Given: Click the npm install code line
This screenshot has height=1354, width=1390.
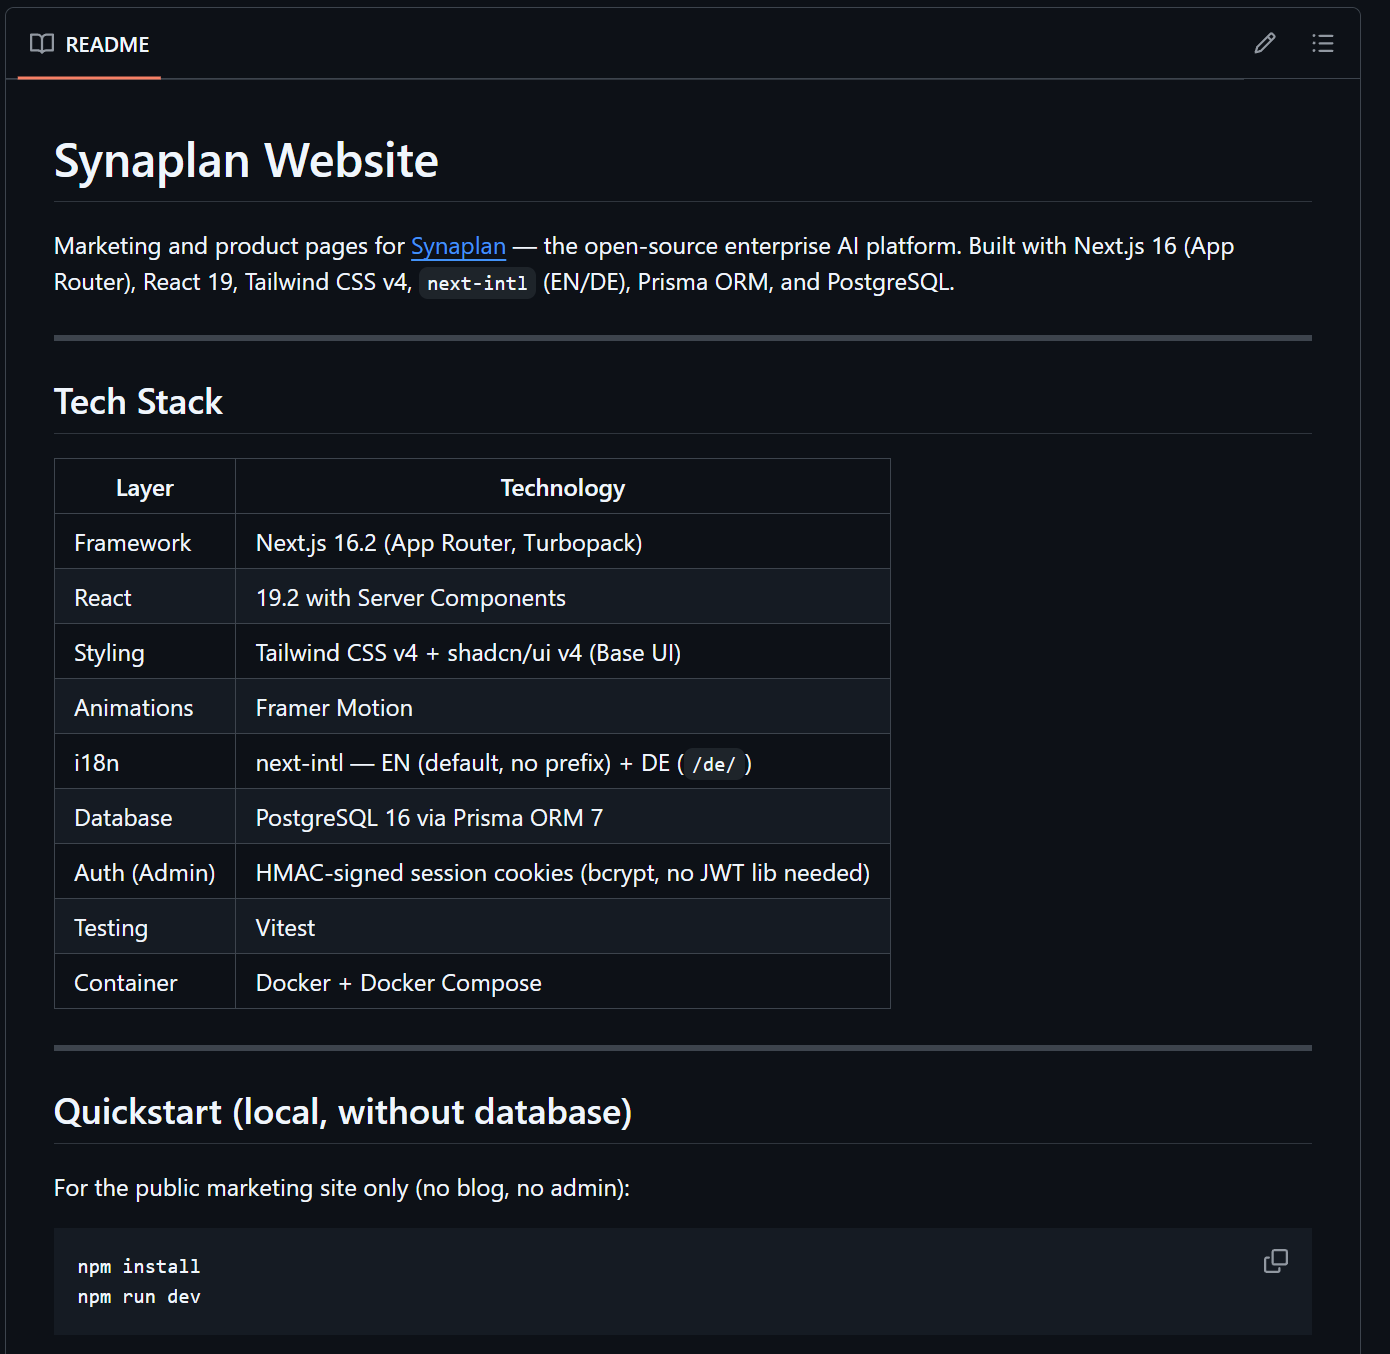Looking at the screenshot, I should pos(139,1266).
